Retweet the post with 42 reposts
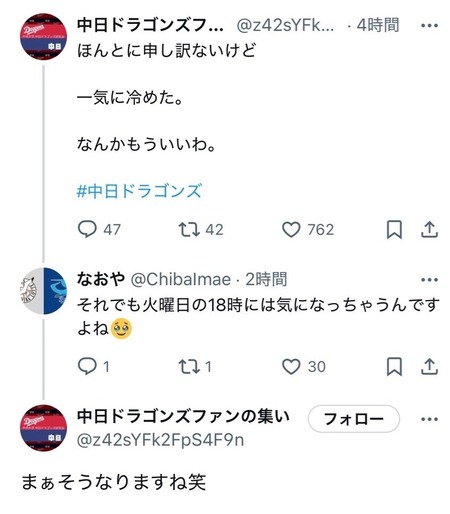450x514 pixels. (189, 230)
